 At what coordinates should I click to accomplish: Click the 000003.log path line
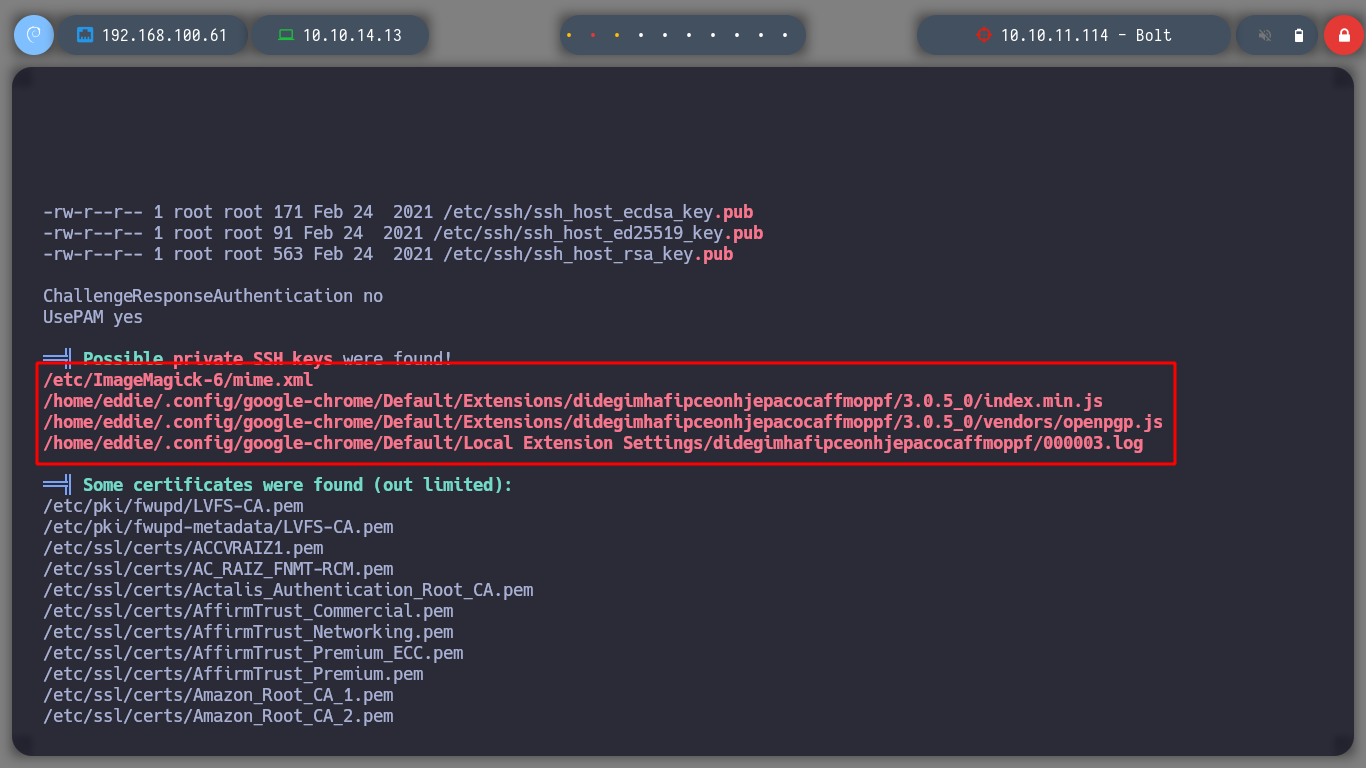tap(593, 443)
